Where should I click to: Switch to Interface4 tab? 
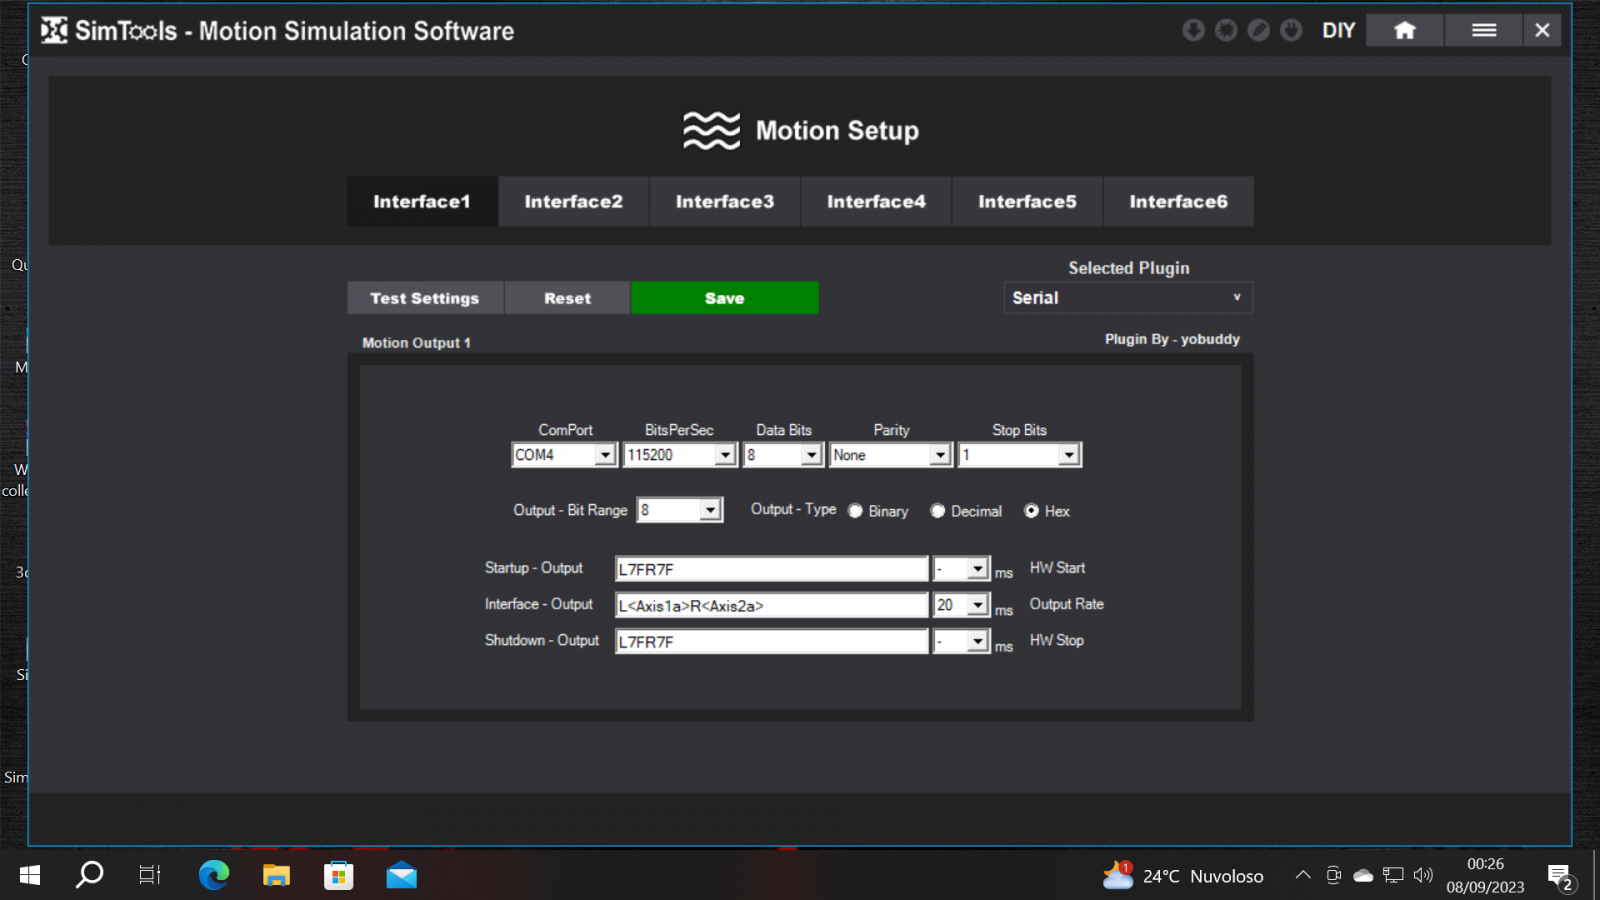876,202
